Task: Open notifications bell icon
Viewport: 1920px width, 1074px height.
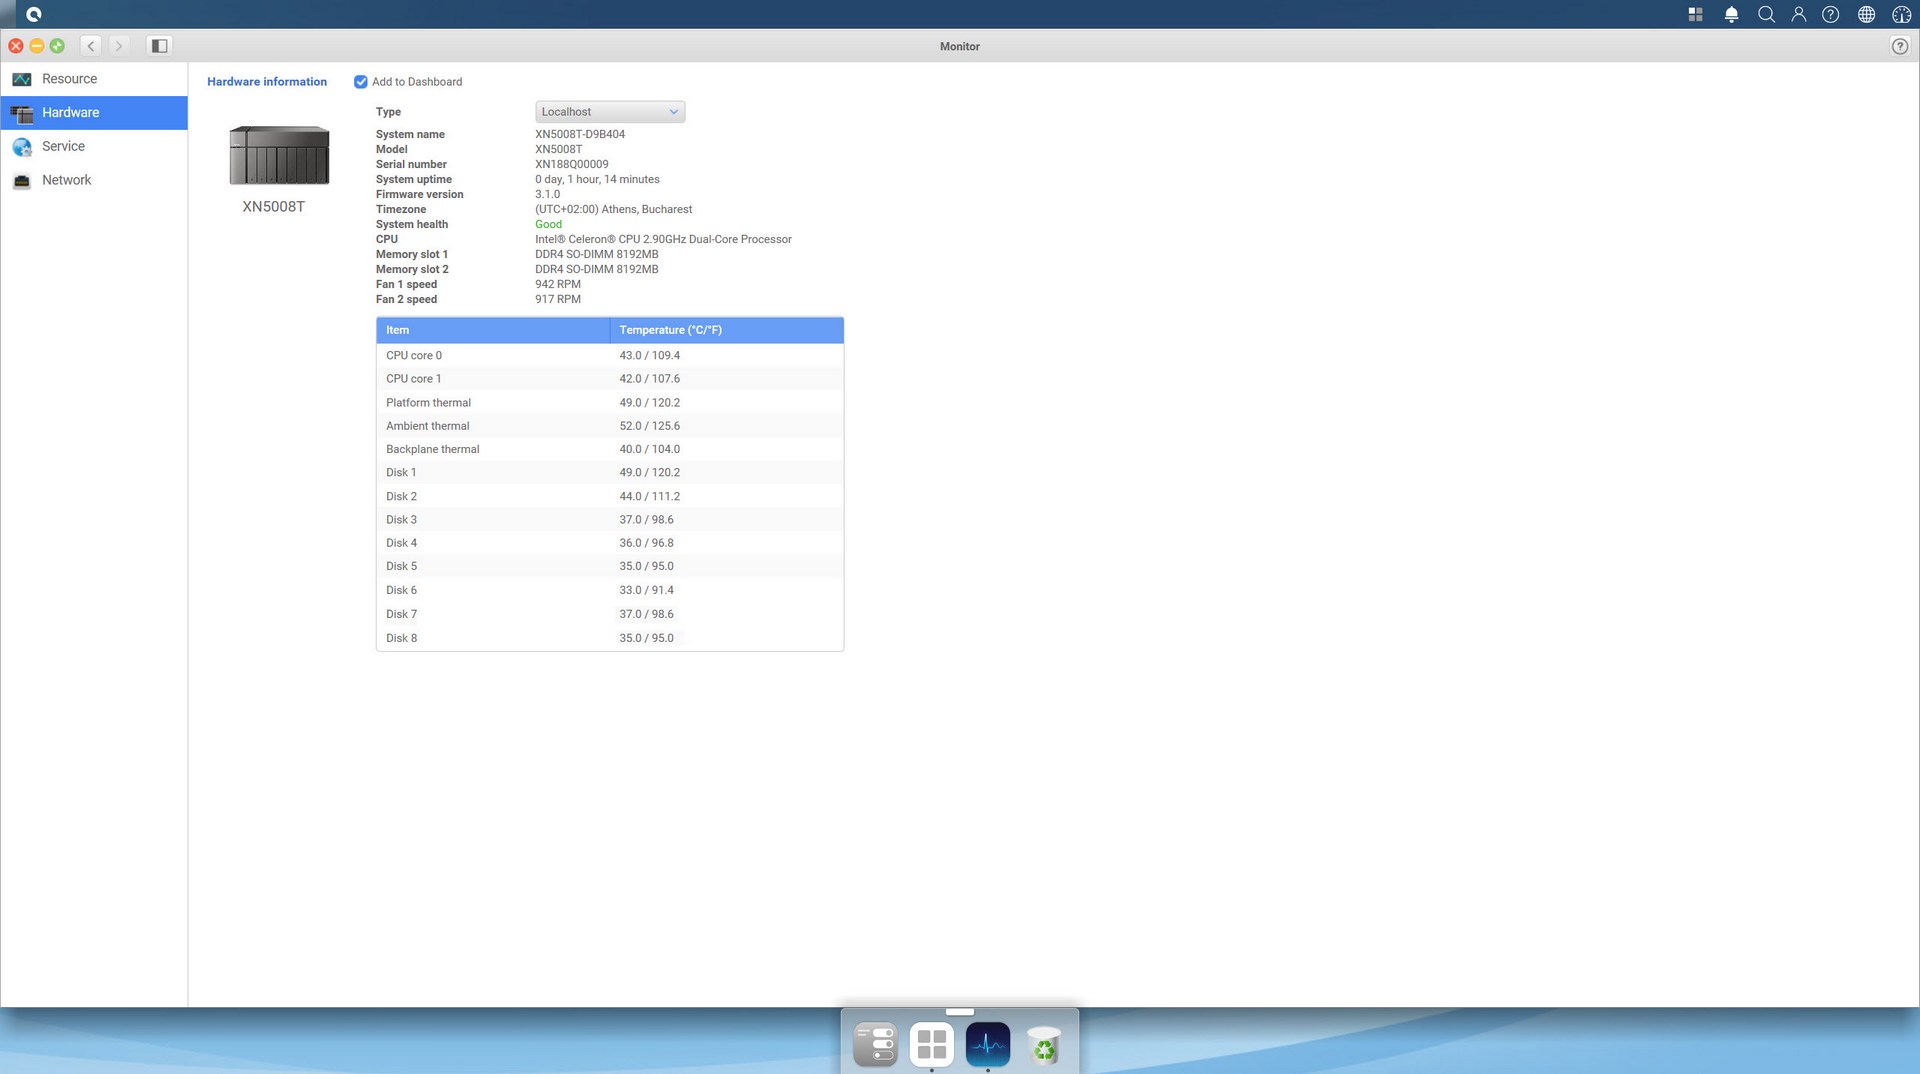Action: 1731,14
